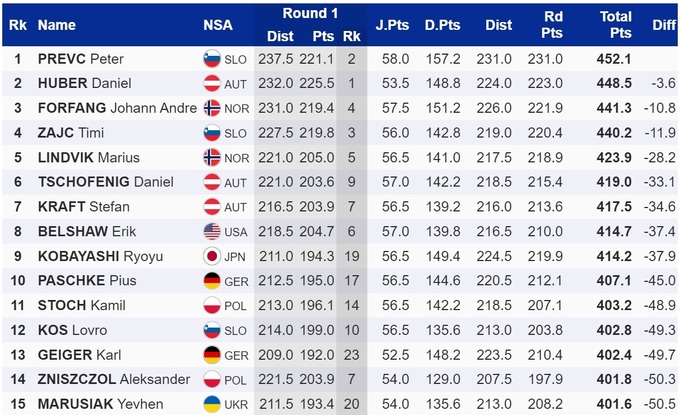This screenshot has width=680, height=415.
Task: Click the Diff column header
Action: pyautogui.click(x=663, y=24)
